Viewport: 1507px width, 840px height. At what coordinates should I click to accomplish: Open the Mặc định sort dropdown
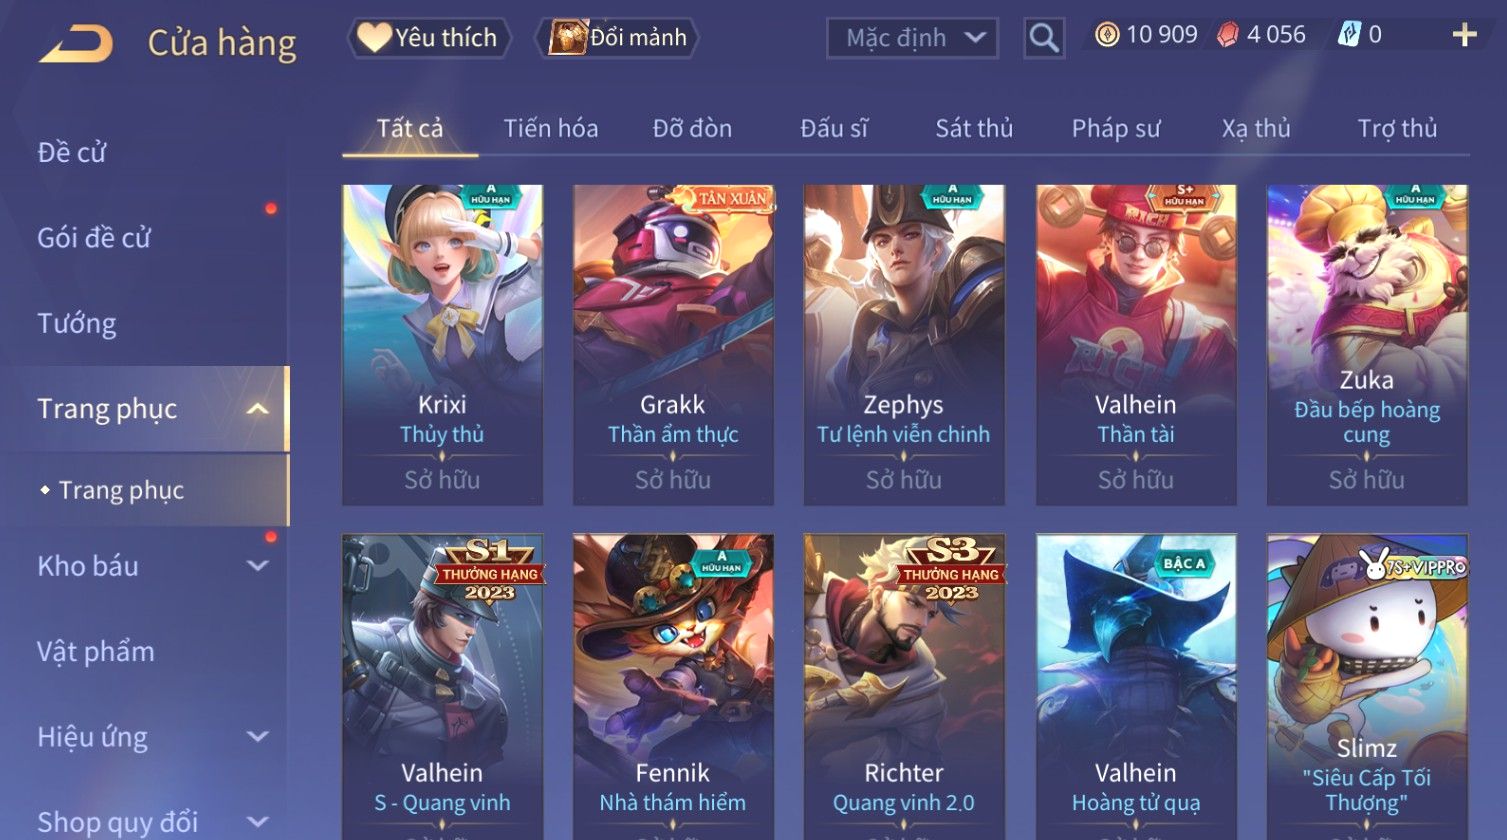(x=912, y=38)
